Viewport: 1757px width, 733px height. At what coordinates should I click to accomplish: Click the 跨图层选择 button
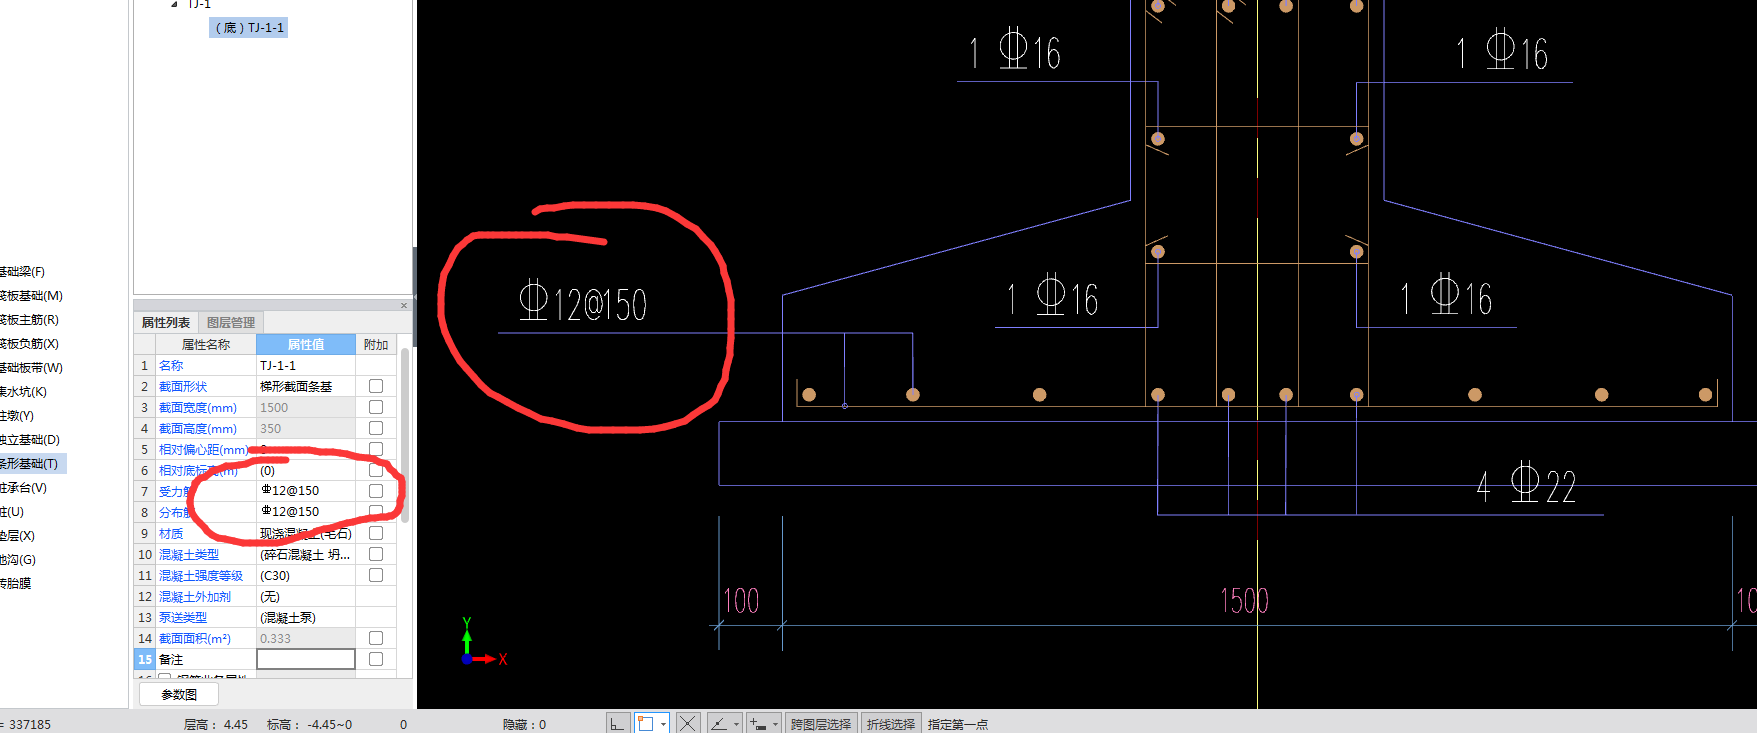(x=821, y=724)
